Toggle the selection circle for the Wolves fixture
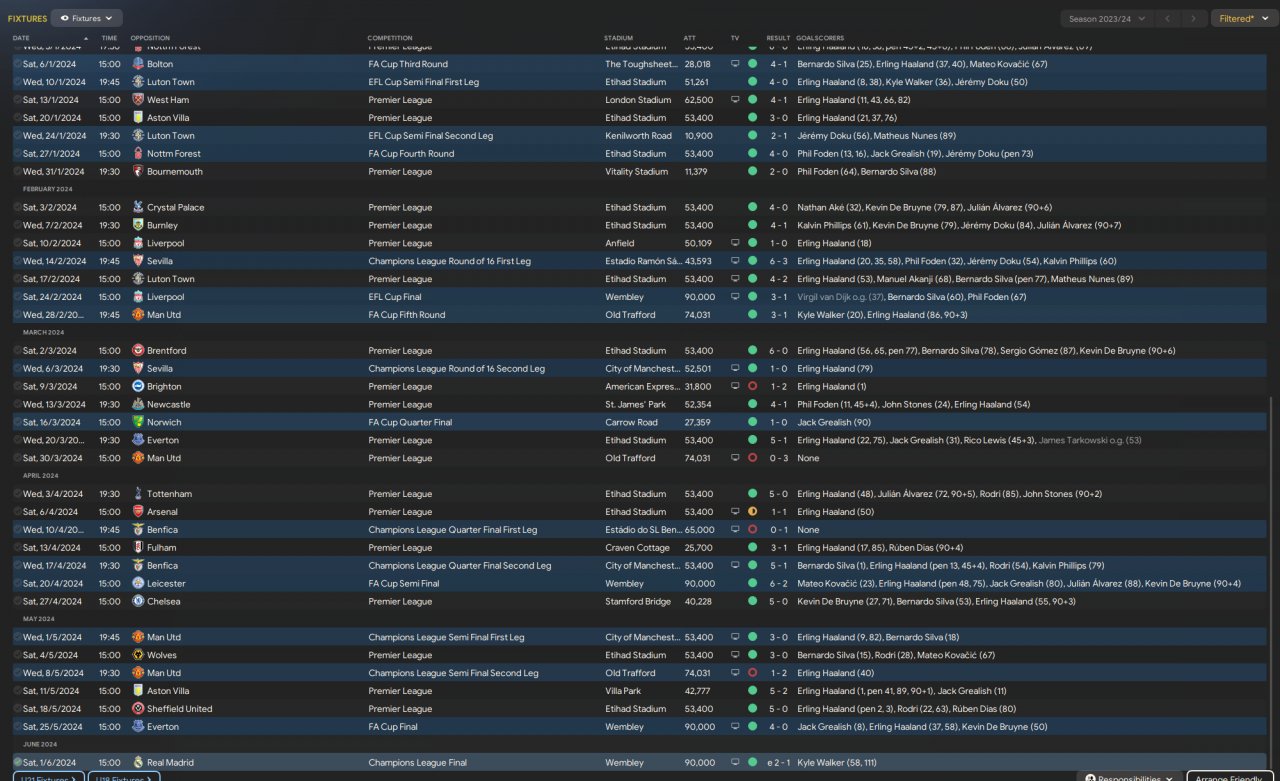Screen dimensions: 1280x781 [17, 656]
